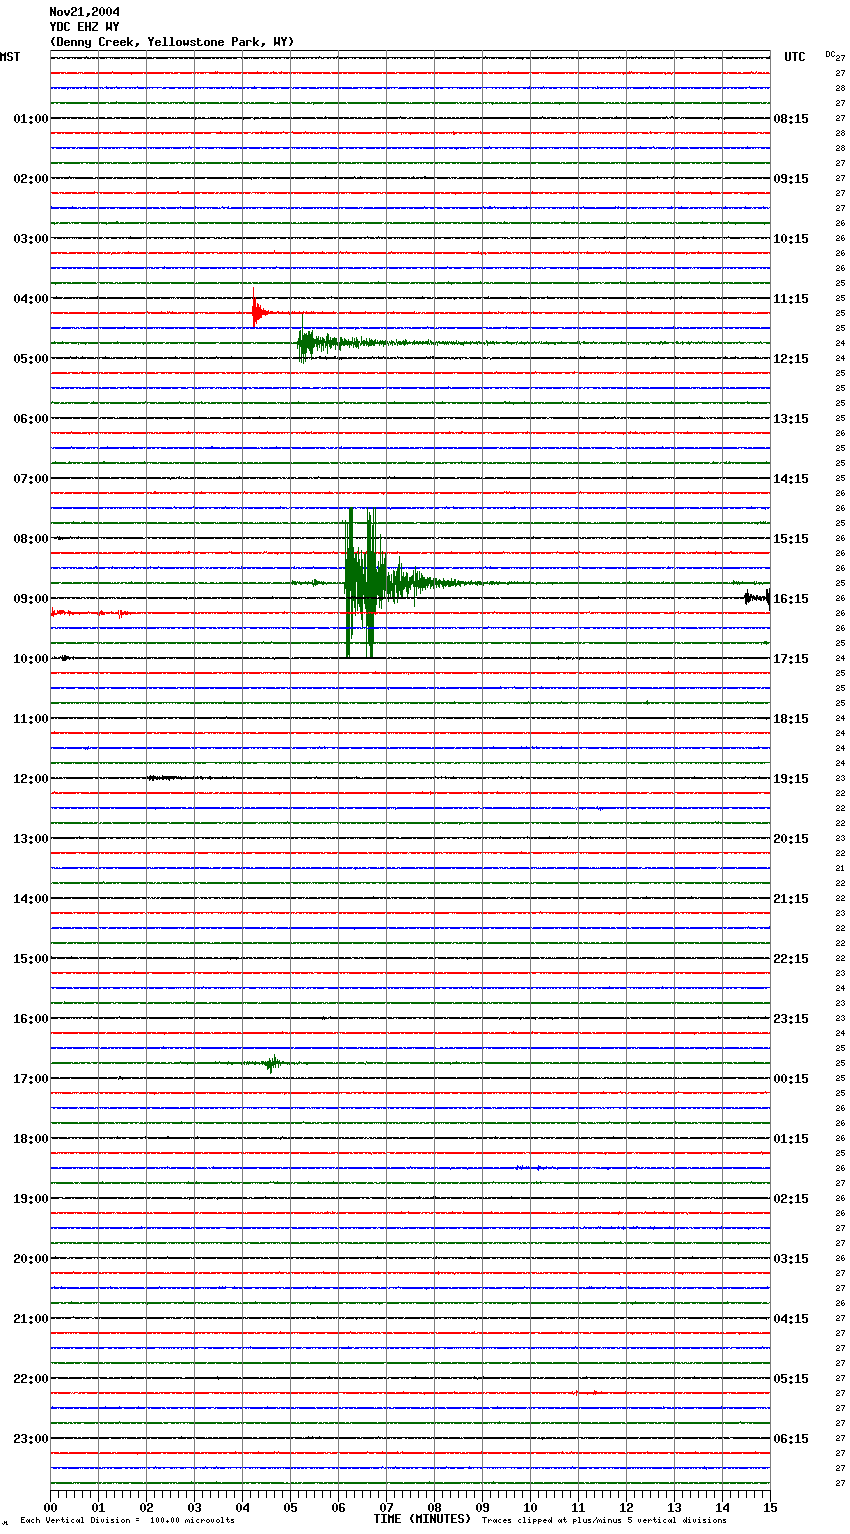Click the "TIME (MINUTES)" axis title
The image size is (850, 1534).
coord(422,1519)
